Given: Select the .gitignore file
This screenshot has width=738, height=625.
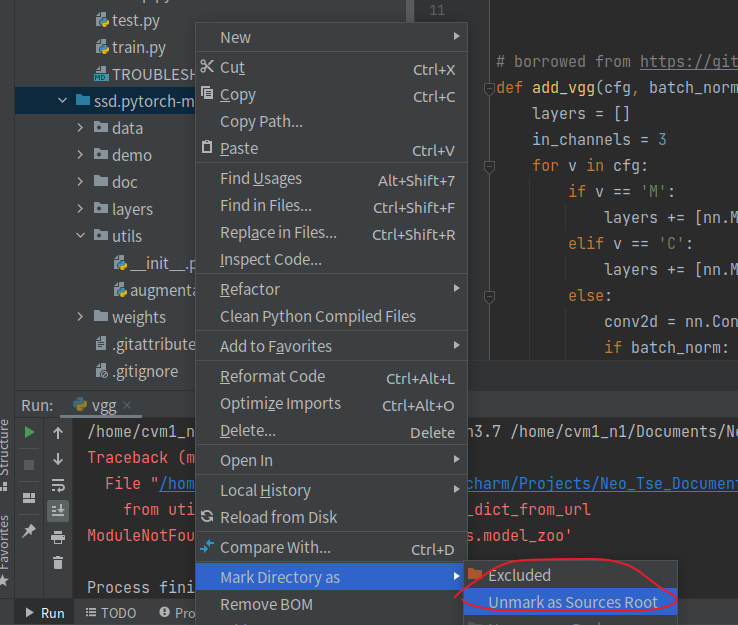Looking at the screenshot, I should coord(136,371).
